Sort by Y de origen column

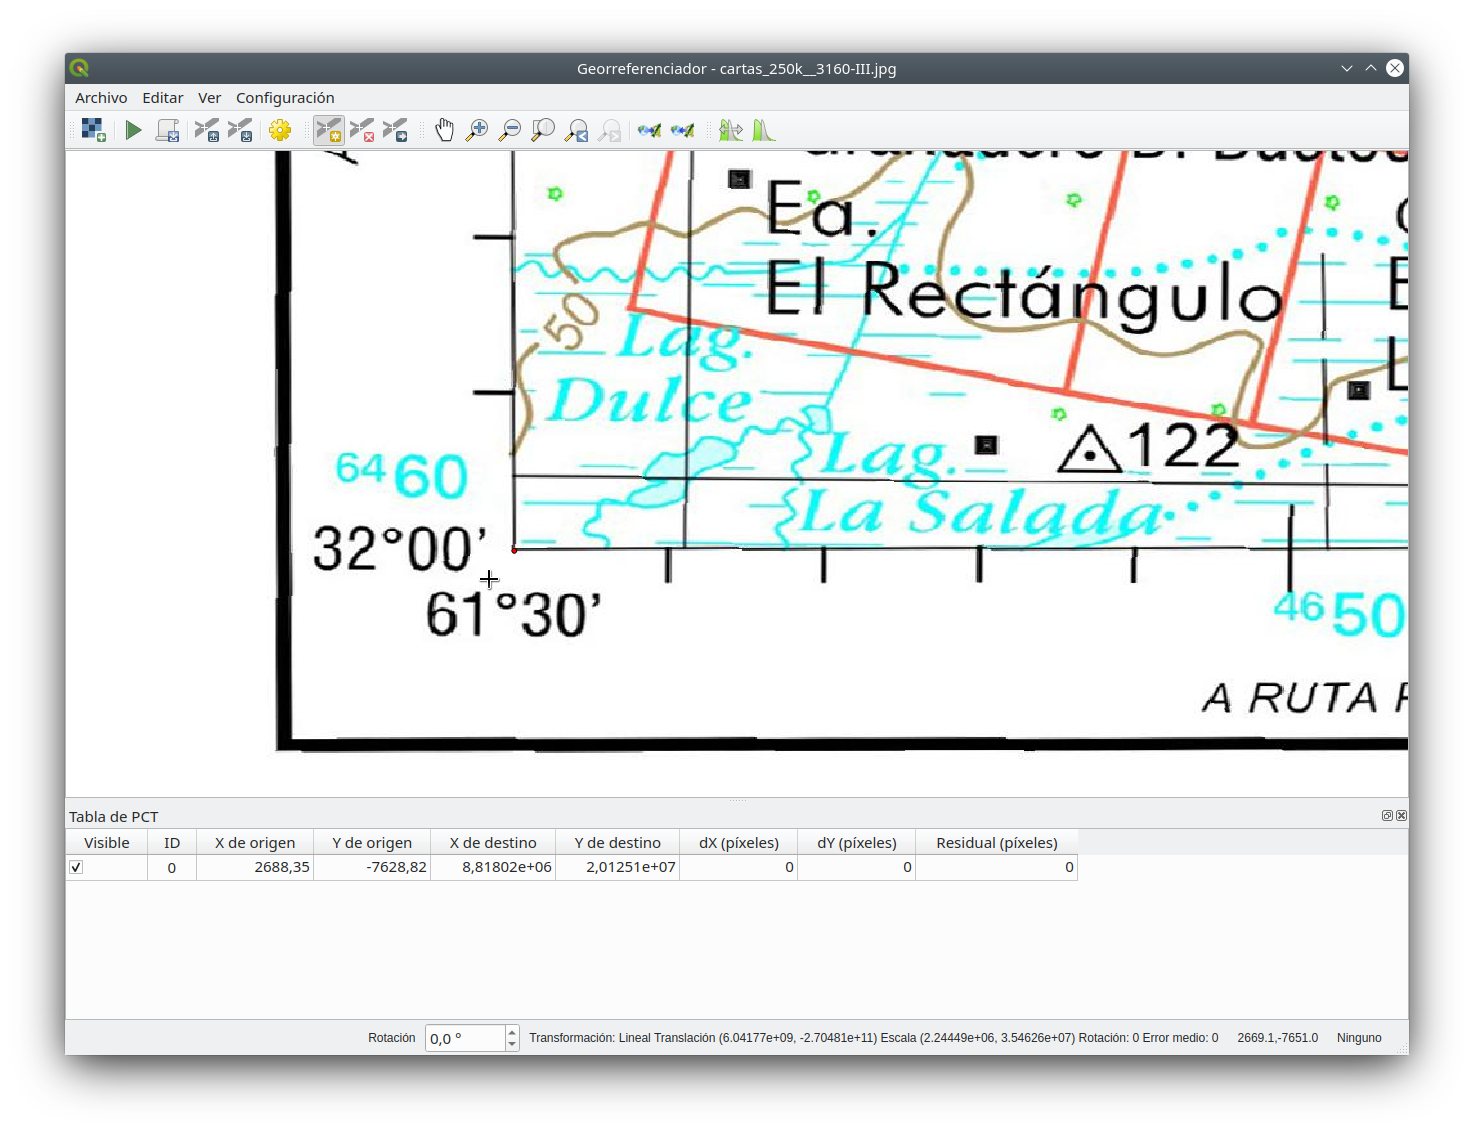click(372, 843)
